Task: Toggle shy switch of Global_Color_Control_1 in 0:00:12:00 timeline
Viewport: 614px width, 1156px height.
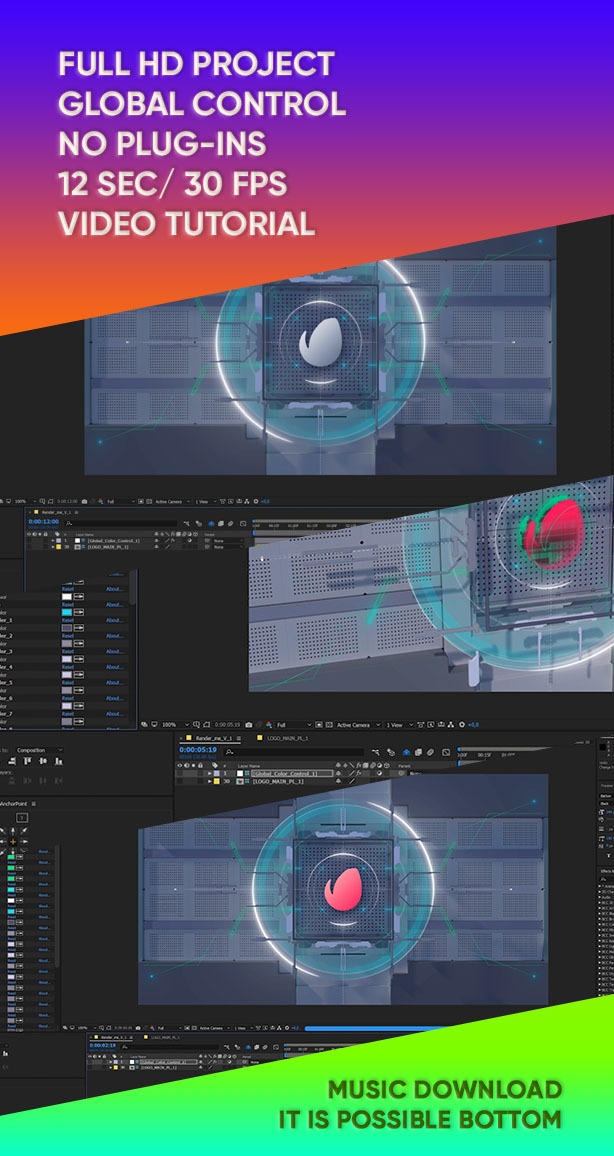Action: pyautogui.click(x=156, y=540)
